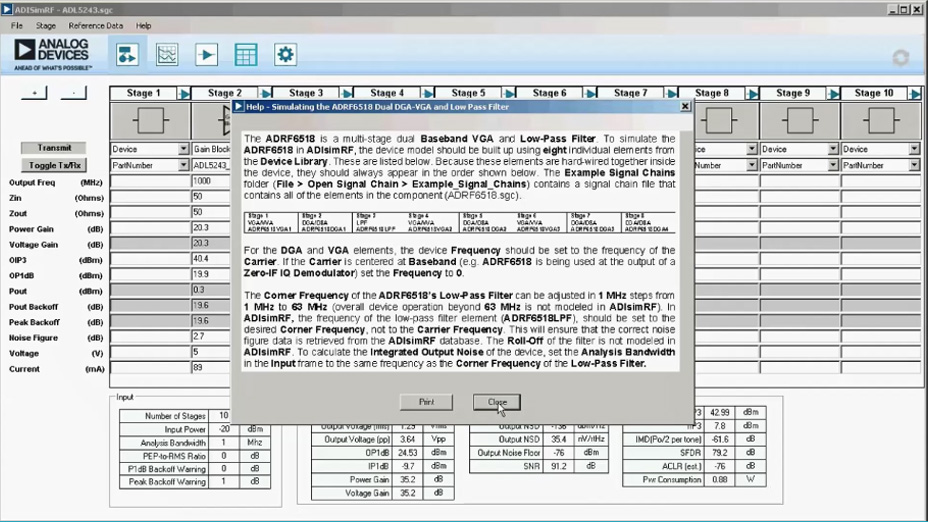Open the Reference Data menu
Viewport: 928px width, 522px height.
tap(96, 25)
